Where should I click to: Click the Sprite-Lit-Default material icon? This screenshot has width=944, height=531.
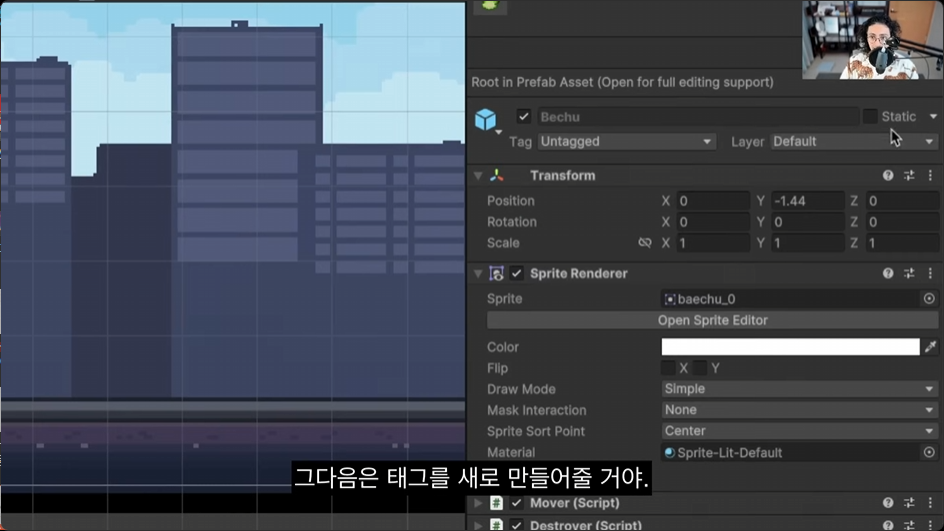click(669, 452)
